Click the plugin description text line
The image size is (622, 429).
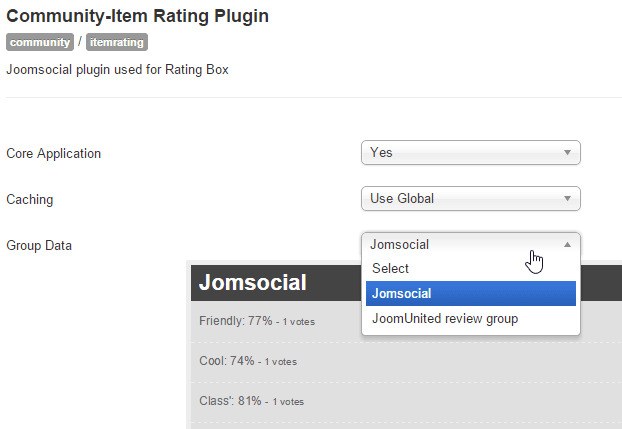pos(118,70)
